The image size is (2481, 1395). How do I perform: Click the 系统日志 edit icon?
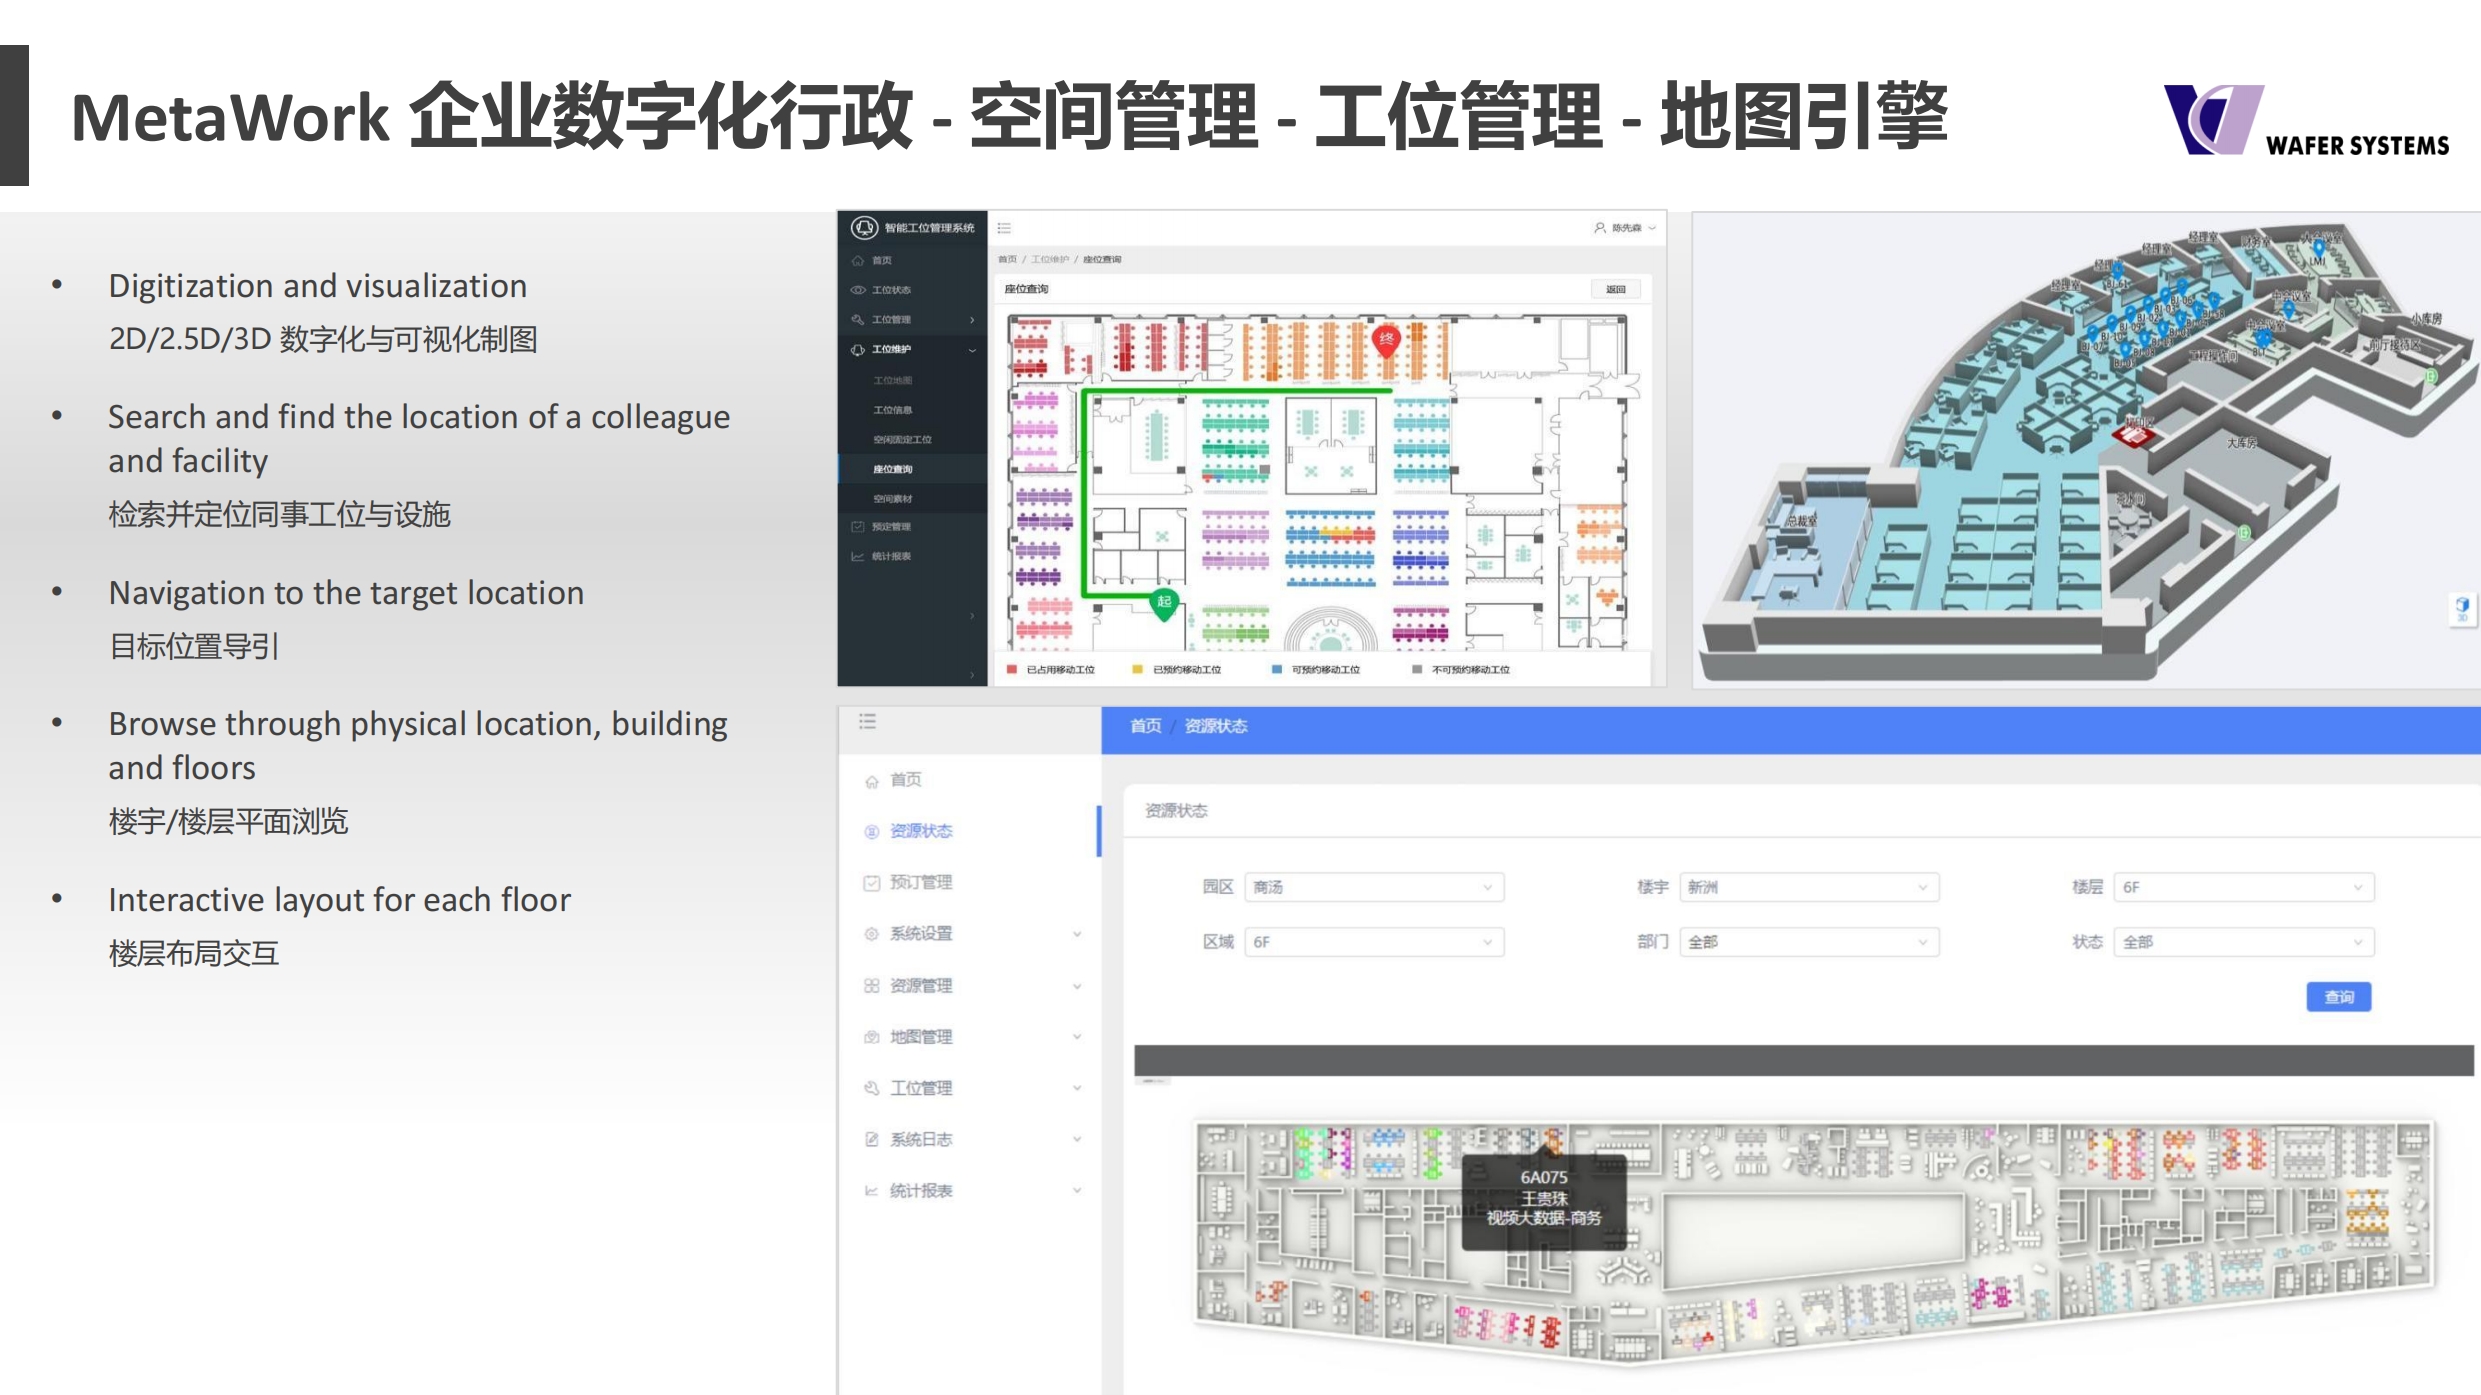coord(872,1139)
